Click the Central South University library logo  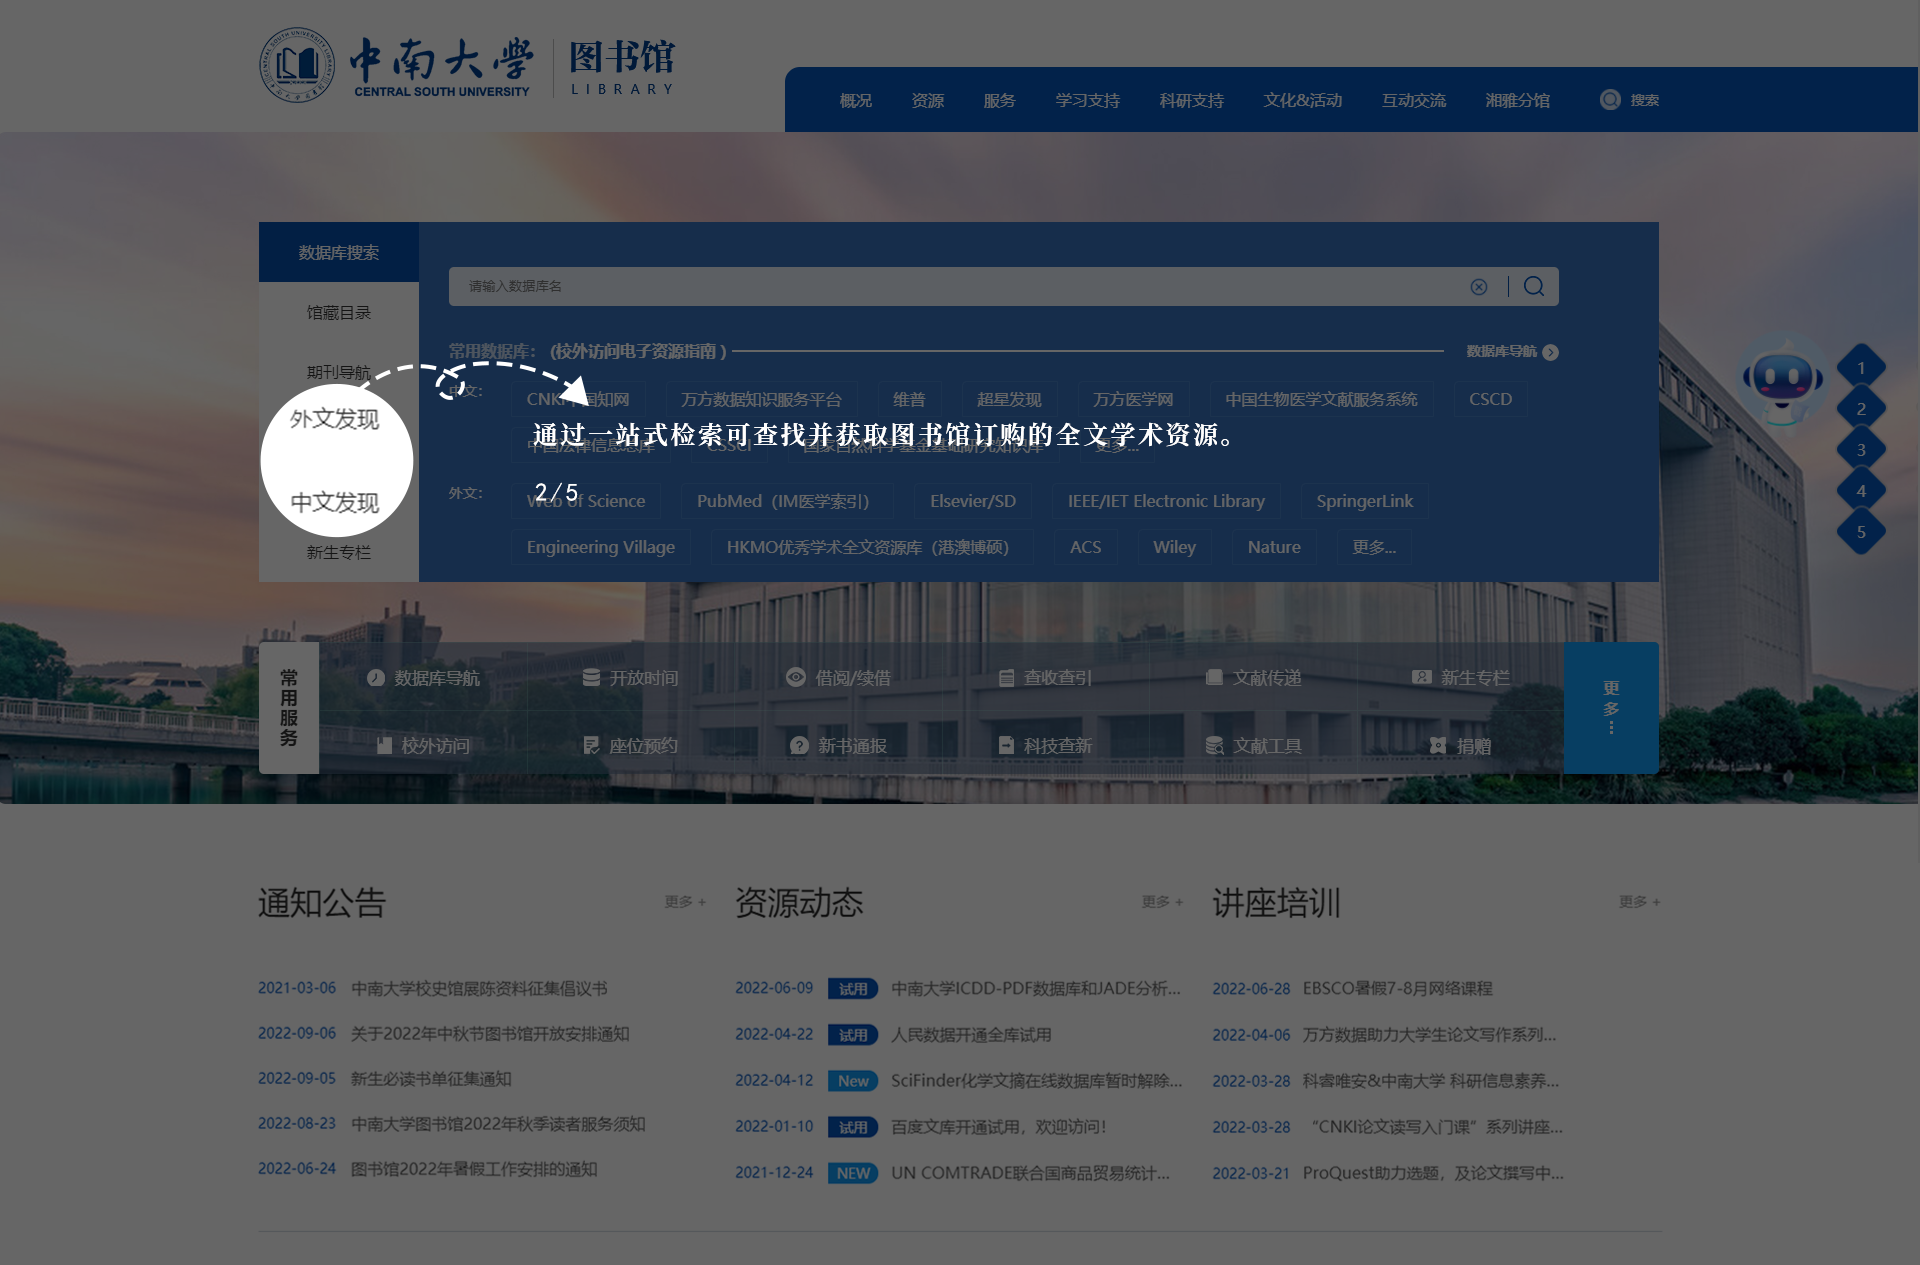click(x=467, y=66)
